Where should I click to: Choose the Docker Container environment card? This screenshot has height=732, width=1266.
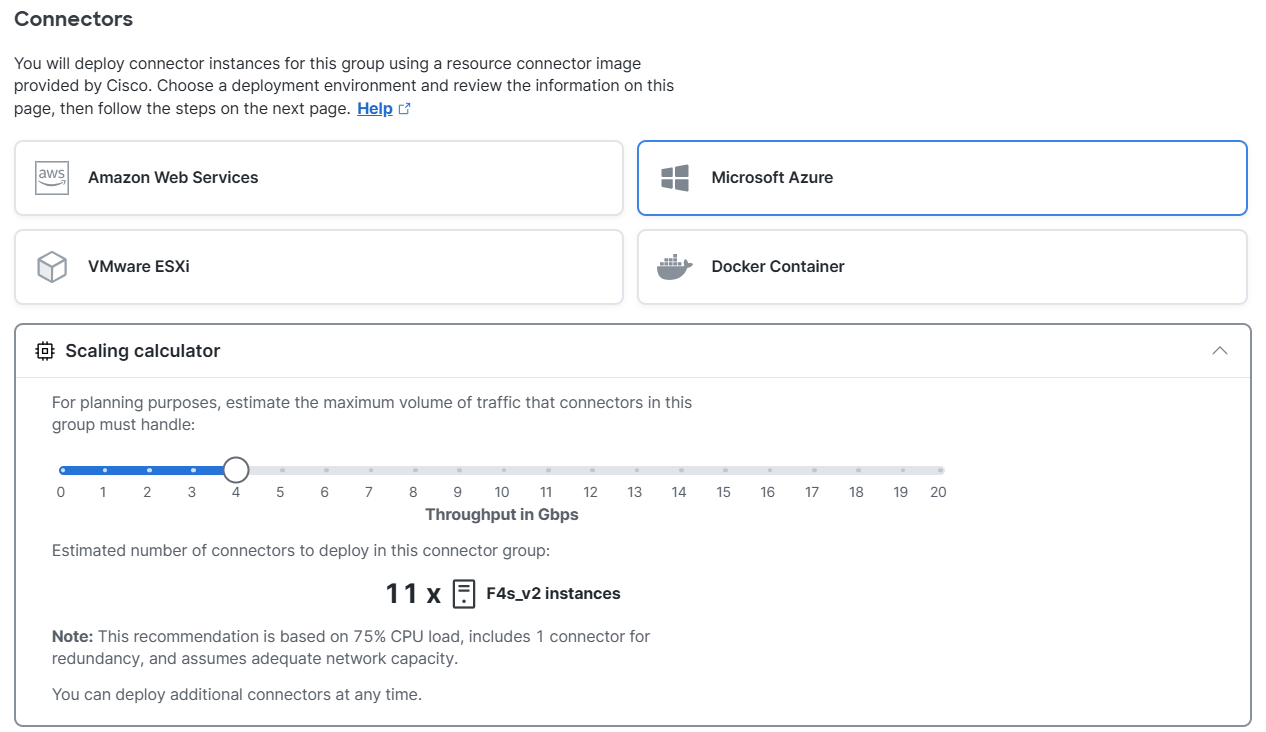942,267
